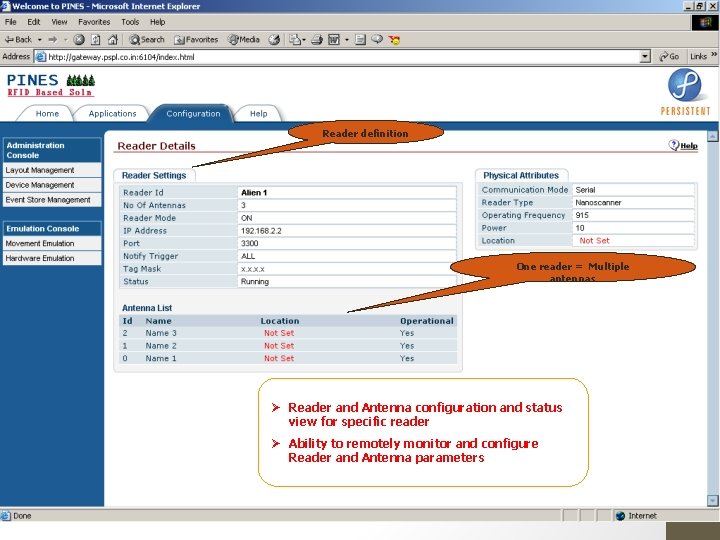Click the Messenger toolbar icon
Viewport: 720px width, 540px height.
pyautogui.click(x=377, y=39)
